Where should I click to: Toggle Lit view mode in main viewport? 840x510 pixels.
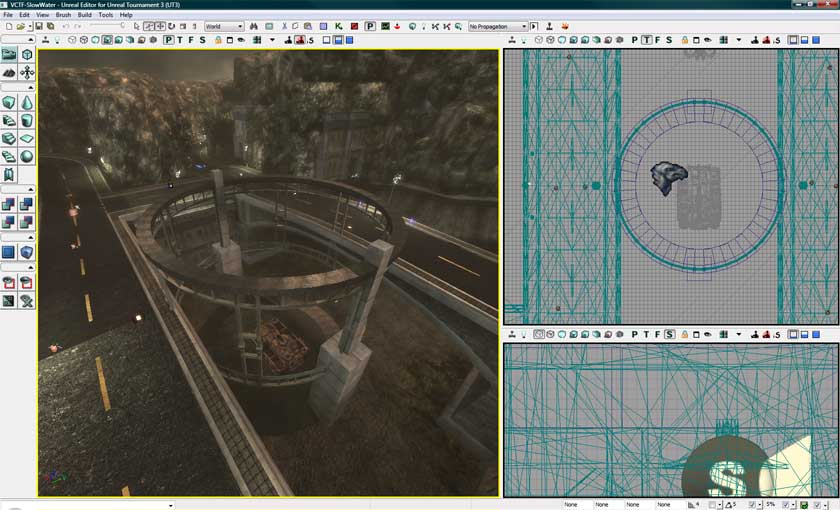[107, 40]
